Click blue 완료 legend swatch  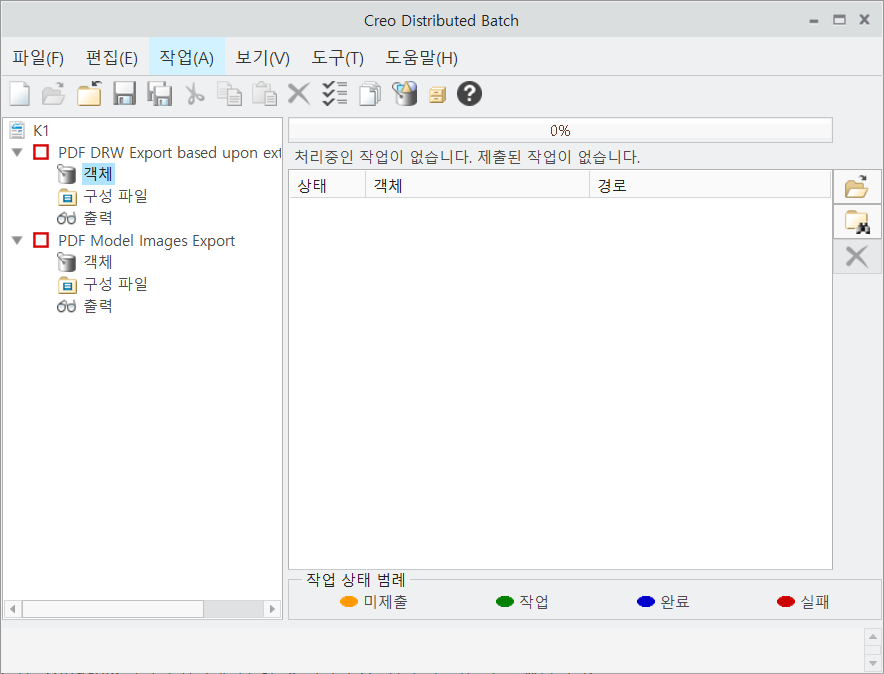(646, 602)
